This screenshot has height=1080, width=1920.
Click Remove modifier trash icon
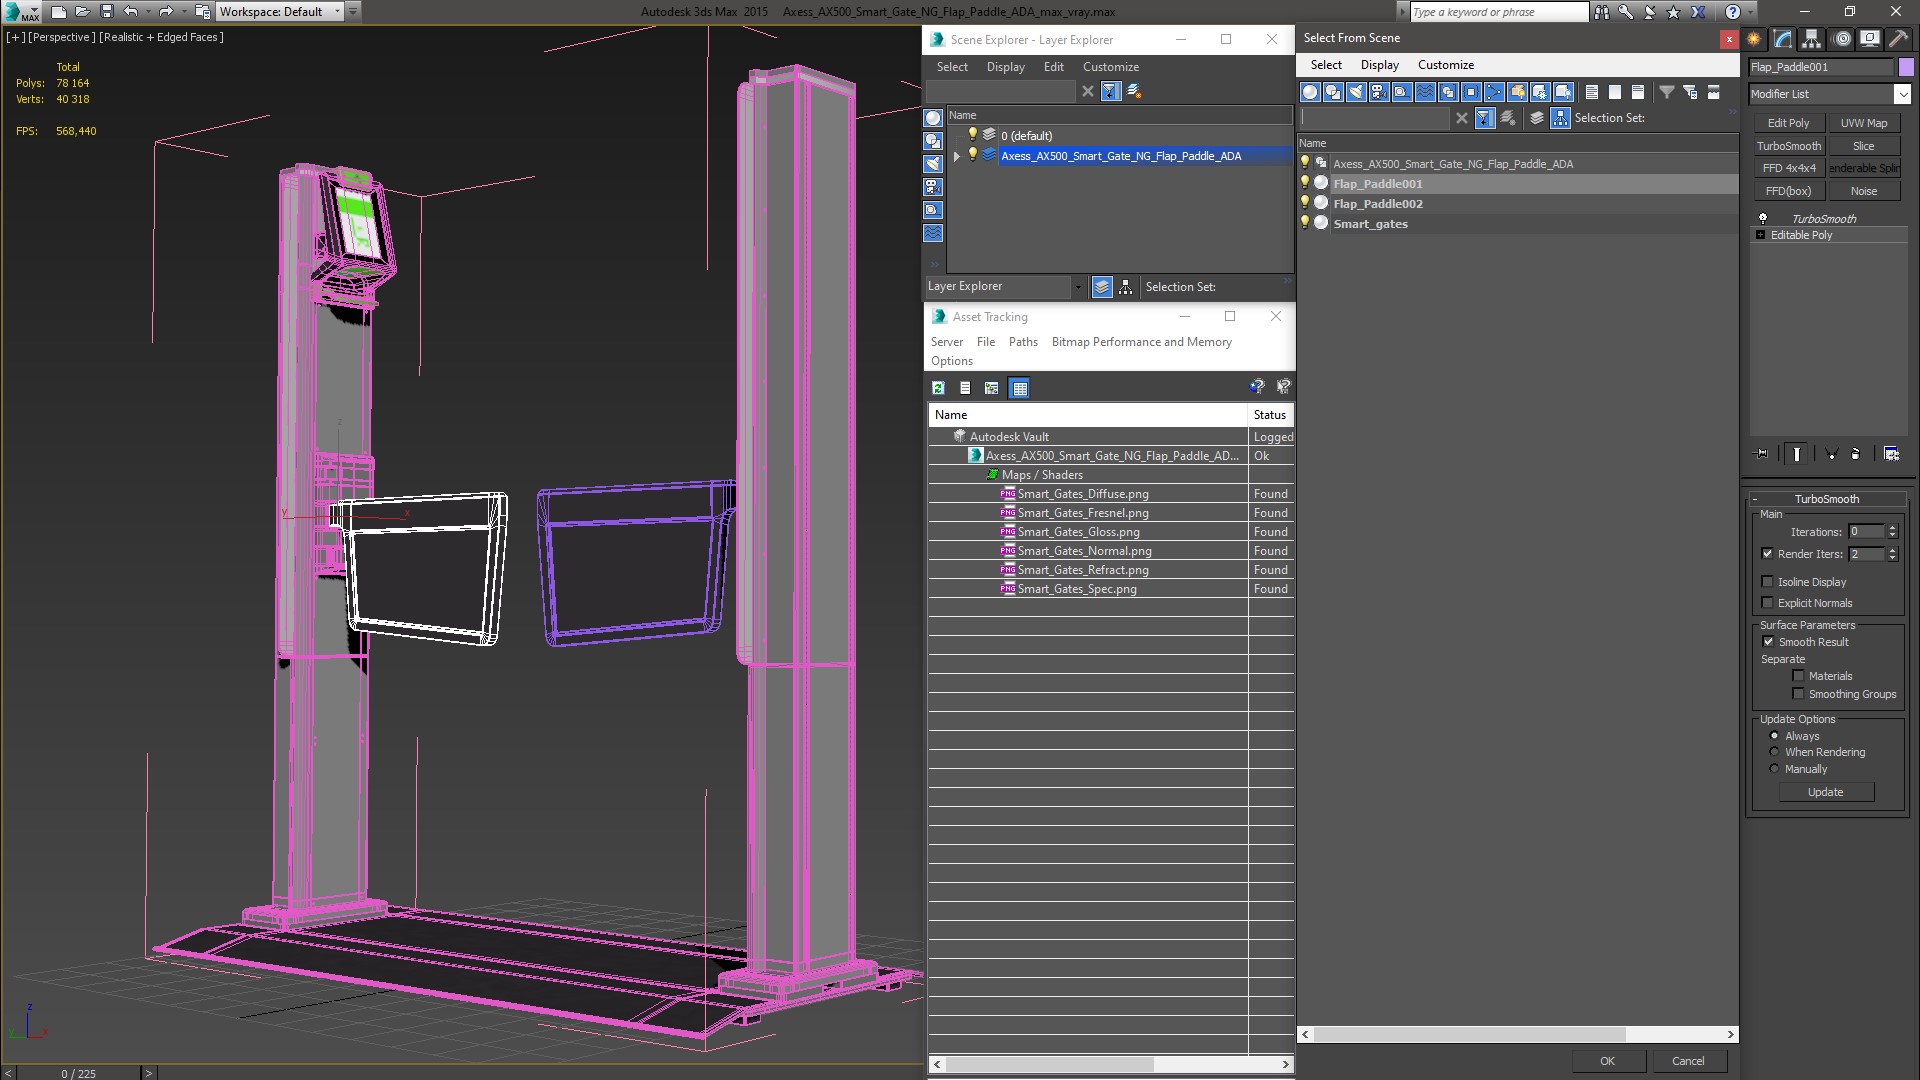click(1855, 453)
